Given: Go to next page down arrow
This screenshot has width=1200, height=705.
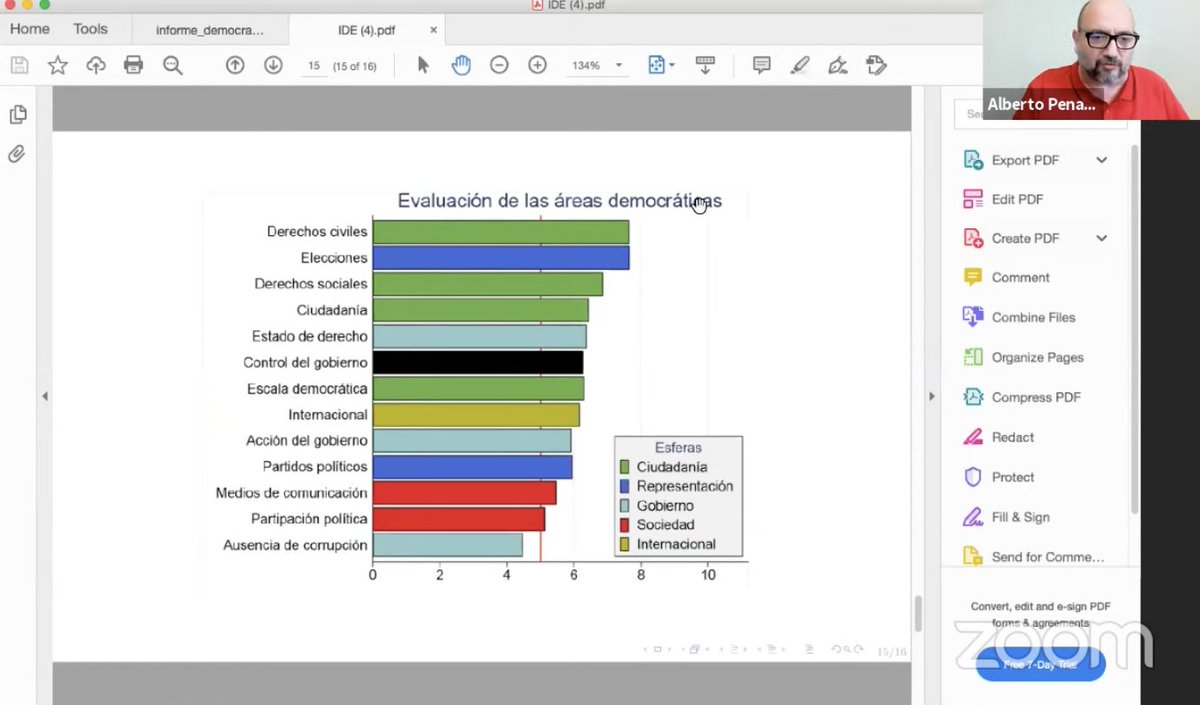Looking at the screenshot, I should click(x=273, y=65).
